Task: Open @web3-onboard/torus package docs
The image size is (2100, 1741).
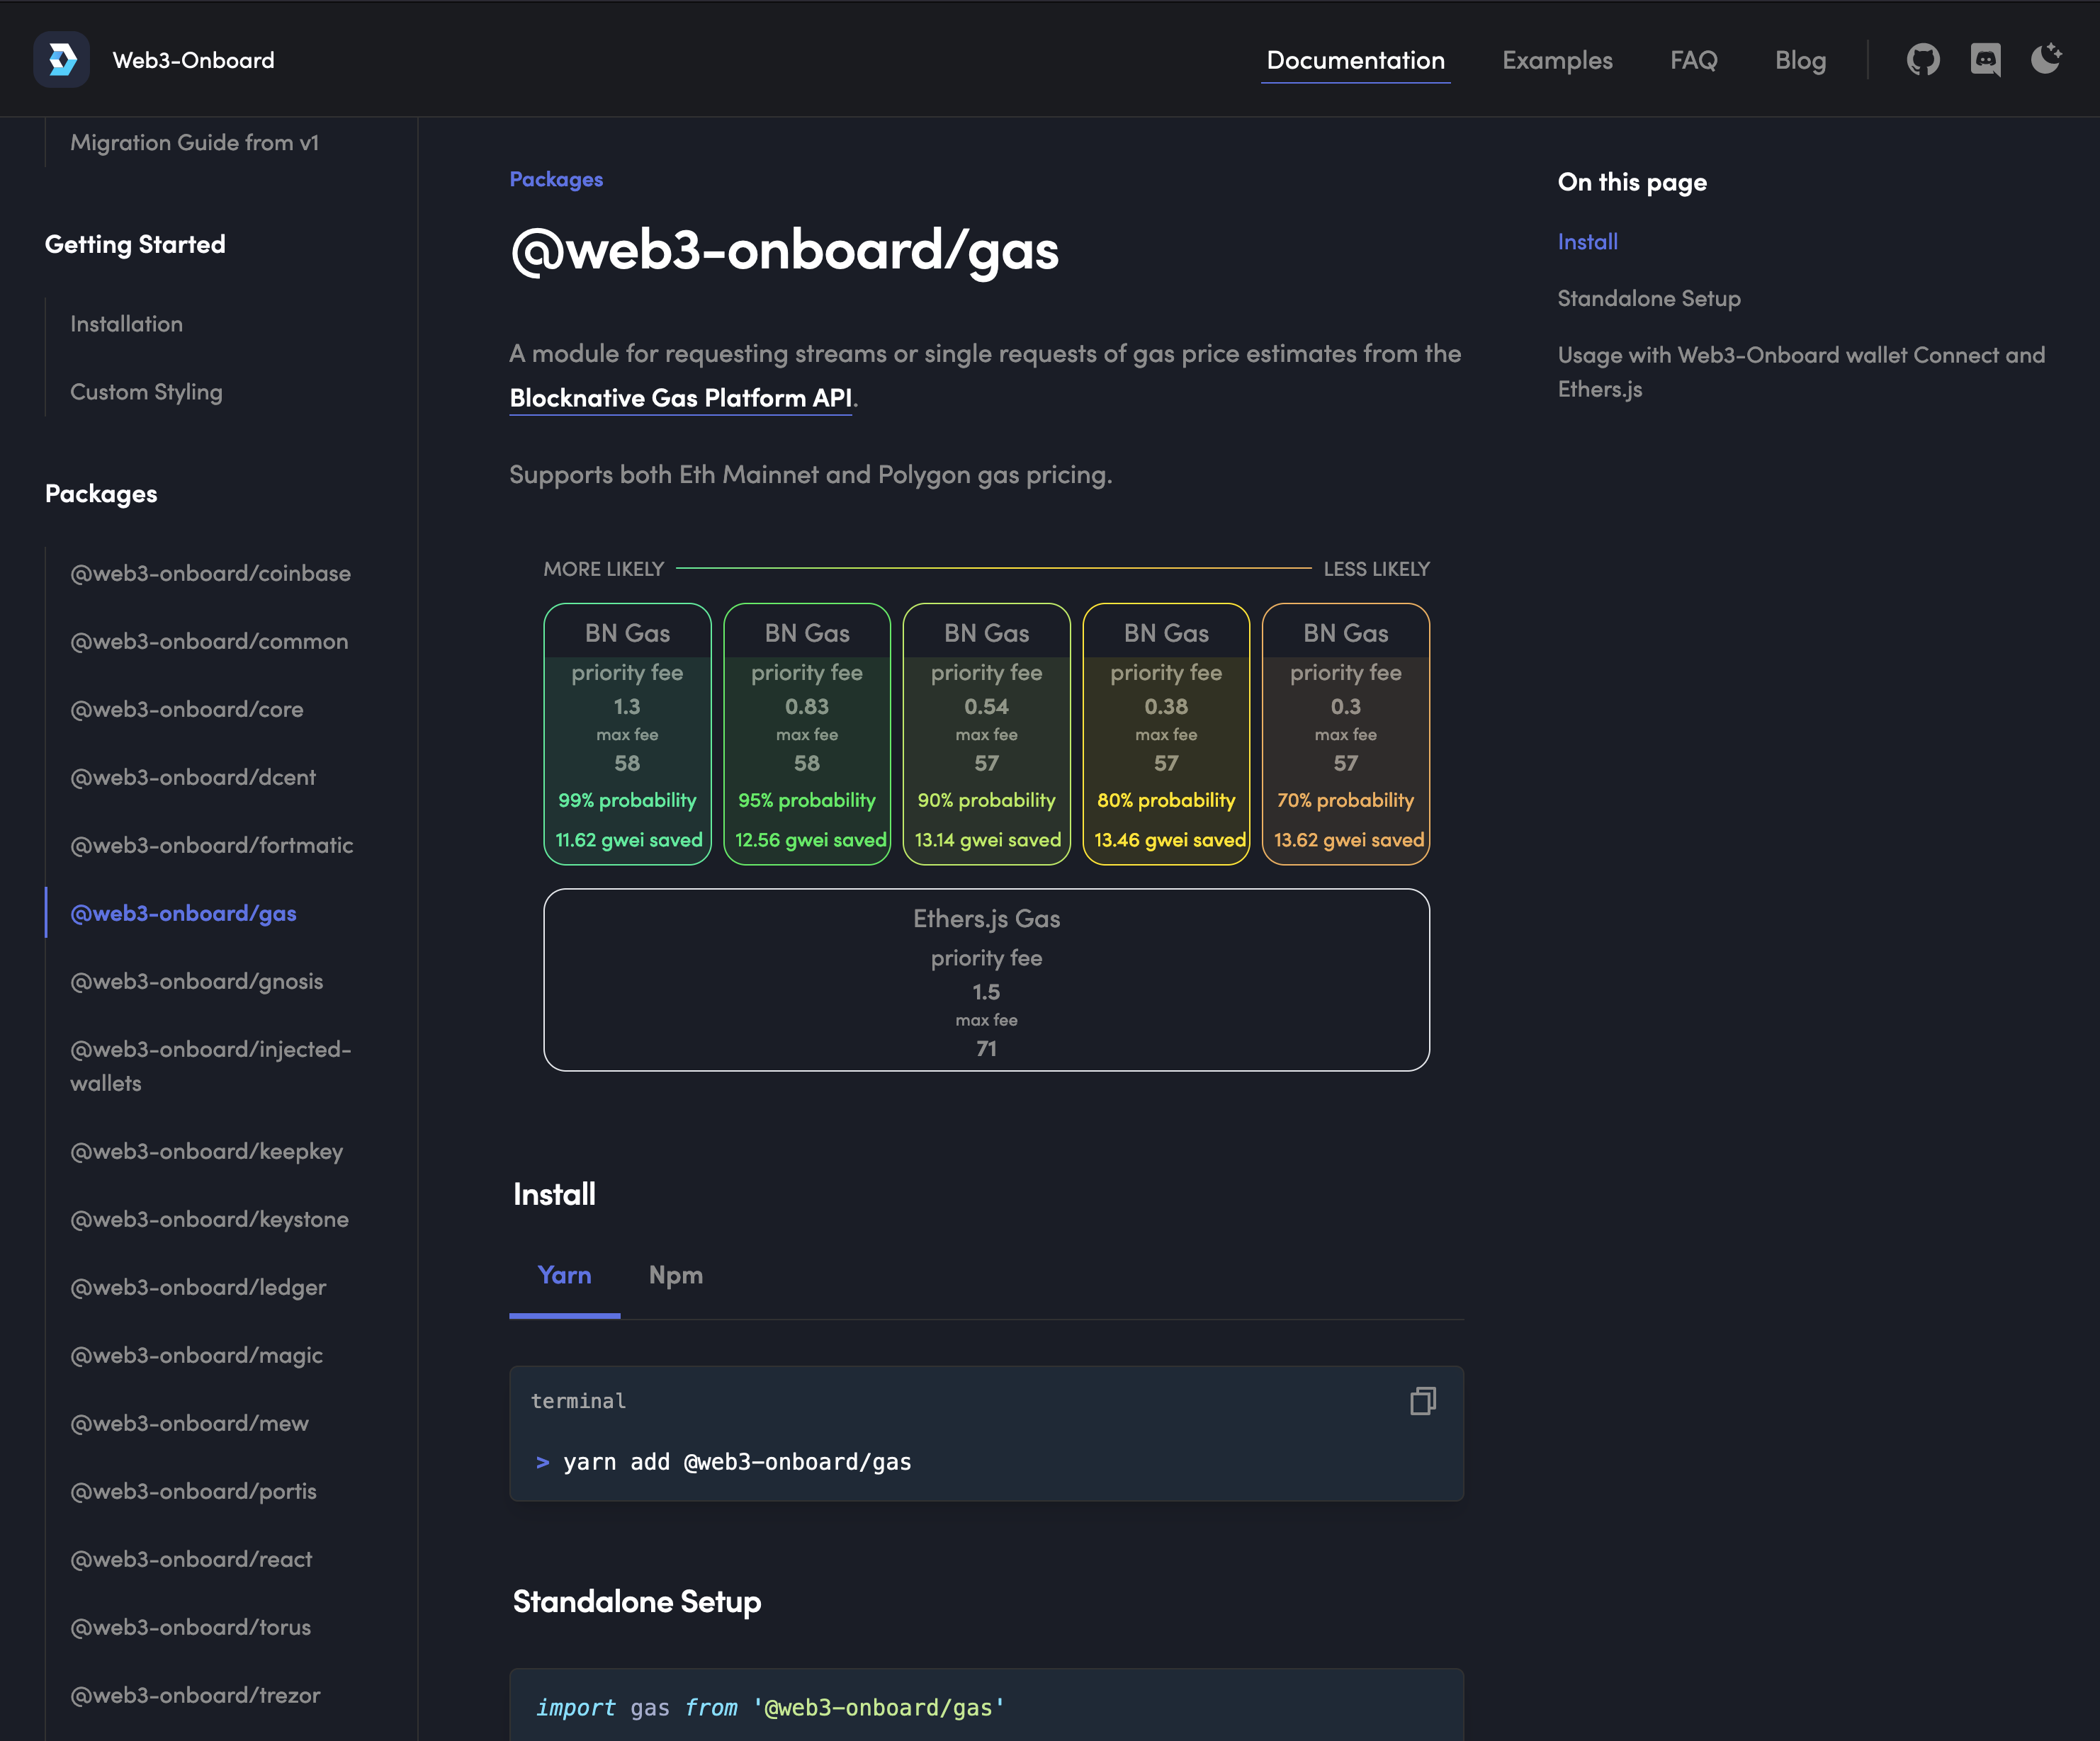Action: tap(190, 1627)
